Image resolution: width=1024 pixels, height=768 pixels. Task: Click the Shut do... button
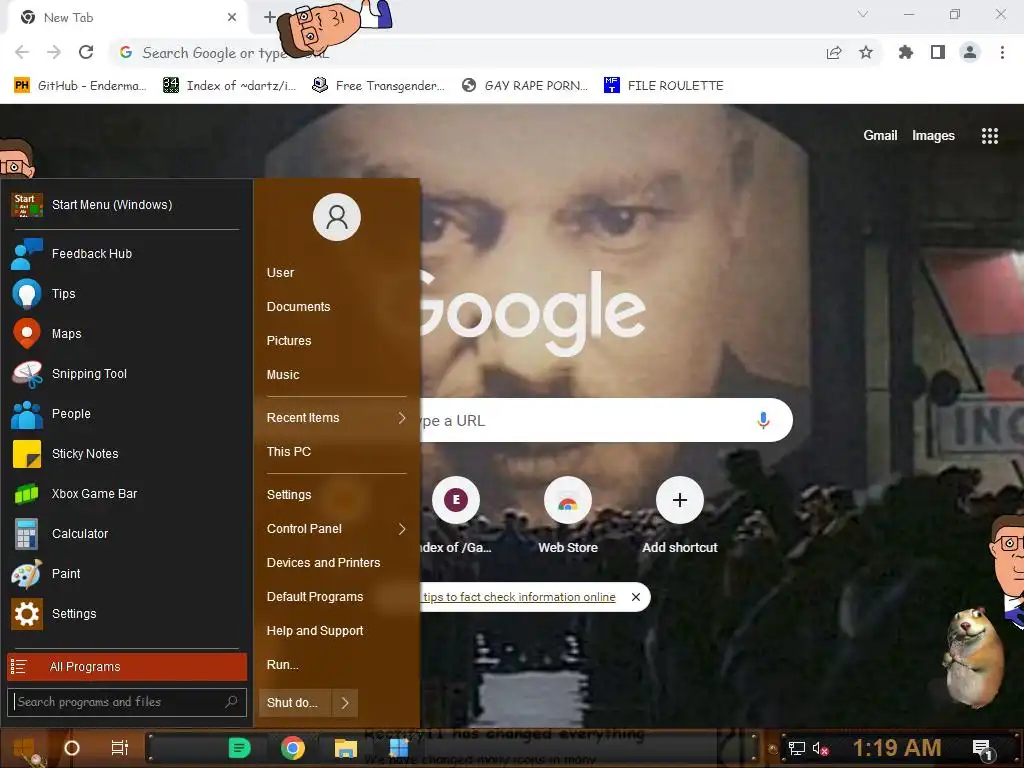point(295,703)
